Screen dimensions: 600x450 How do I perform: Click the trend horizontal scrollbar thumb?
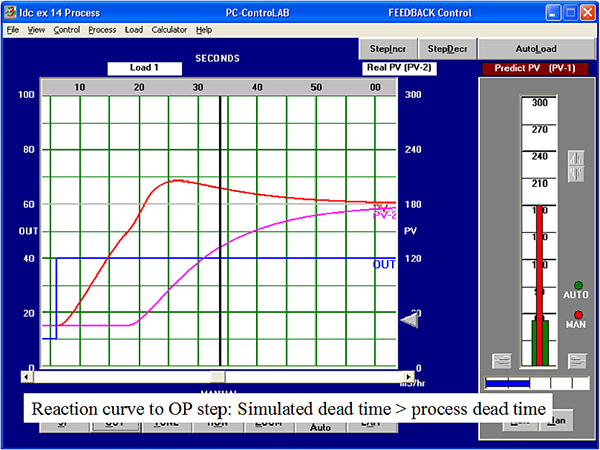pos(218,377)
